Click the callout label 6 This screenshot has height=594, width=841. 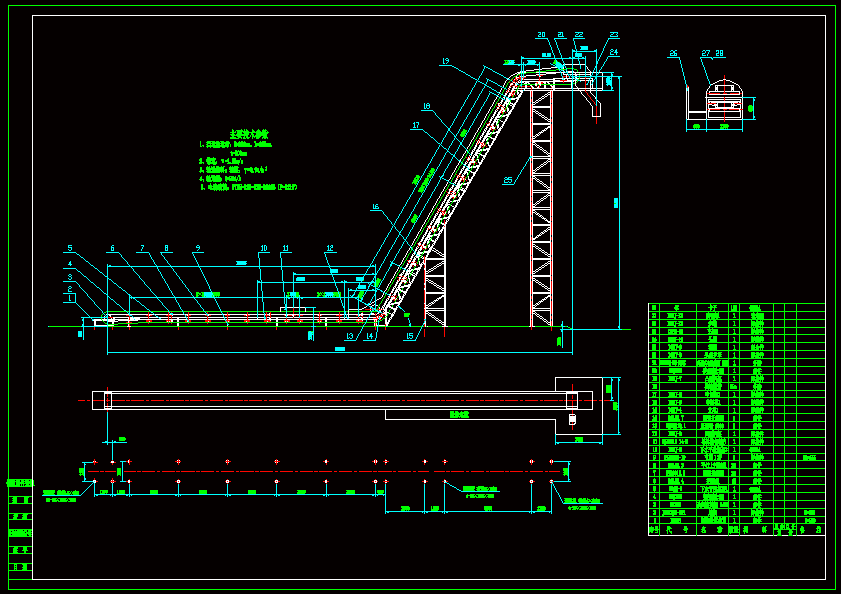113,248
